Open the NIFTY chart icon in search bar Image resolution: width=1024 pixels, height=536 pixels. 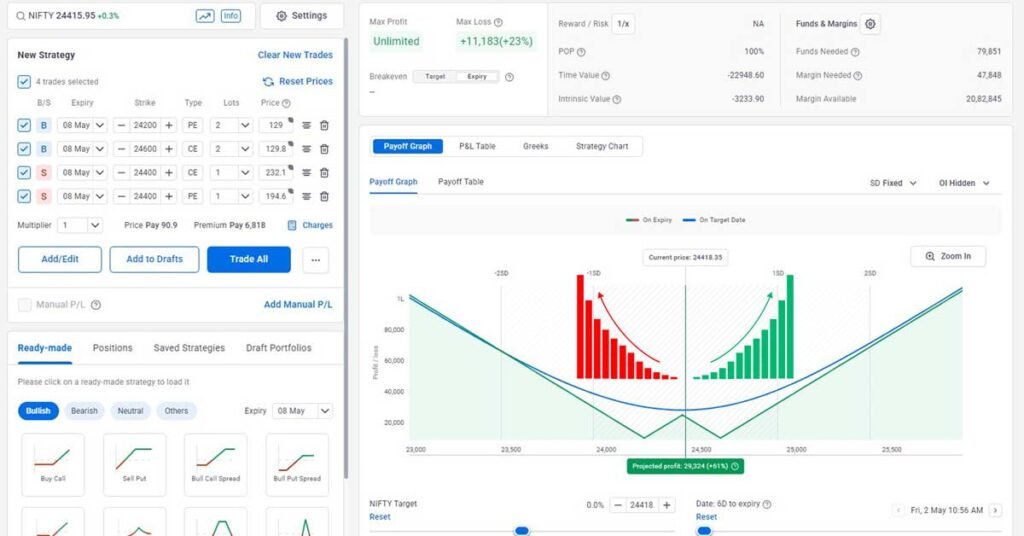point(205,16)
